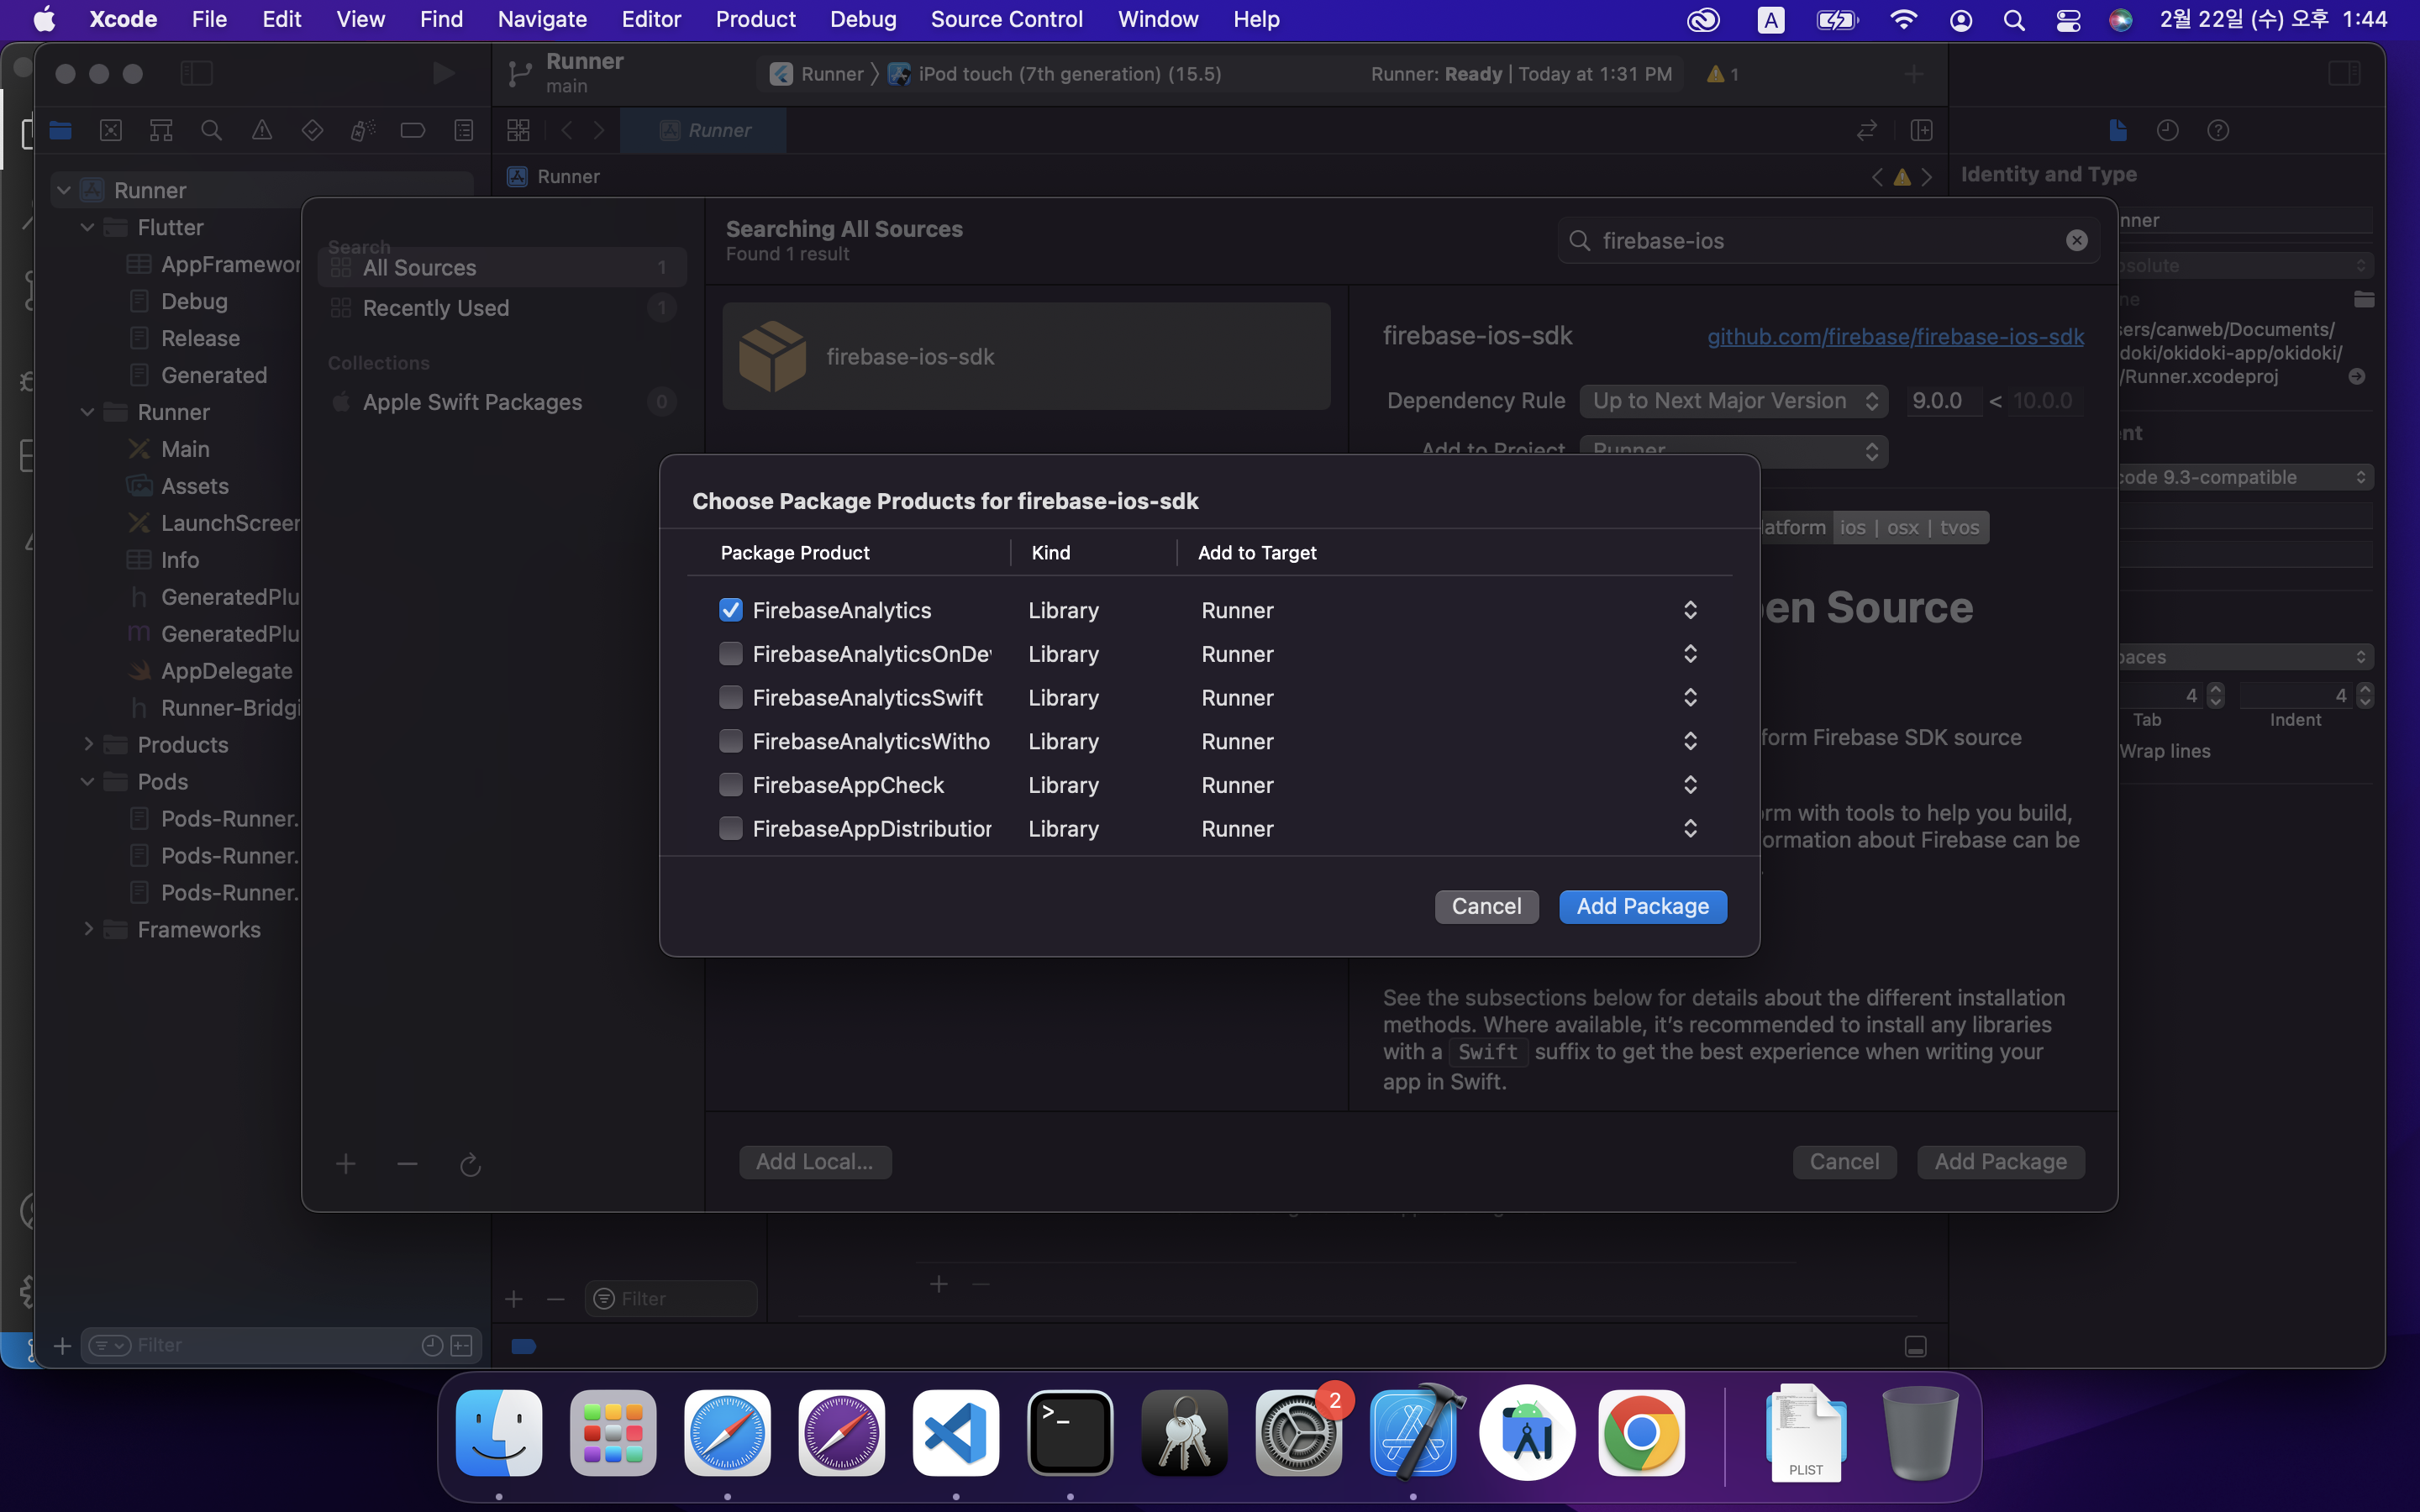Collapse the Pods folder in navigator
This screenshot has height=1512, width=2420.
(x=88, y=782)
